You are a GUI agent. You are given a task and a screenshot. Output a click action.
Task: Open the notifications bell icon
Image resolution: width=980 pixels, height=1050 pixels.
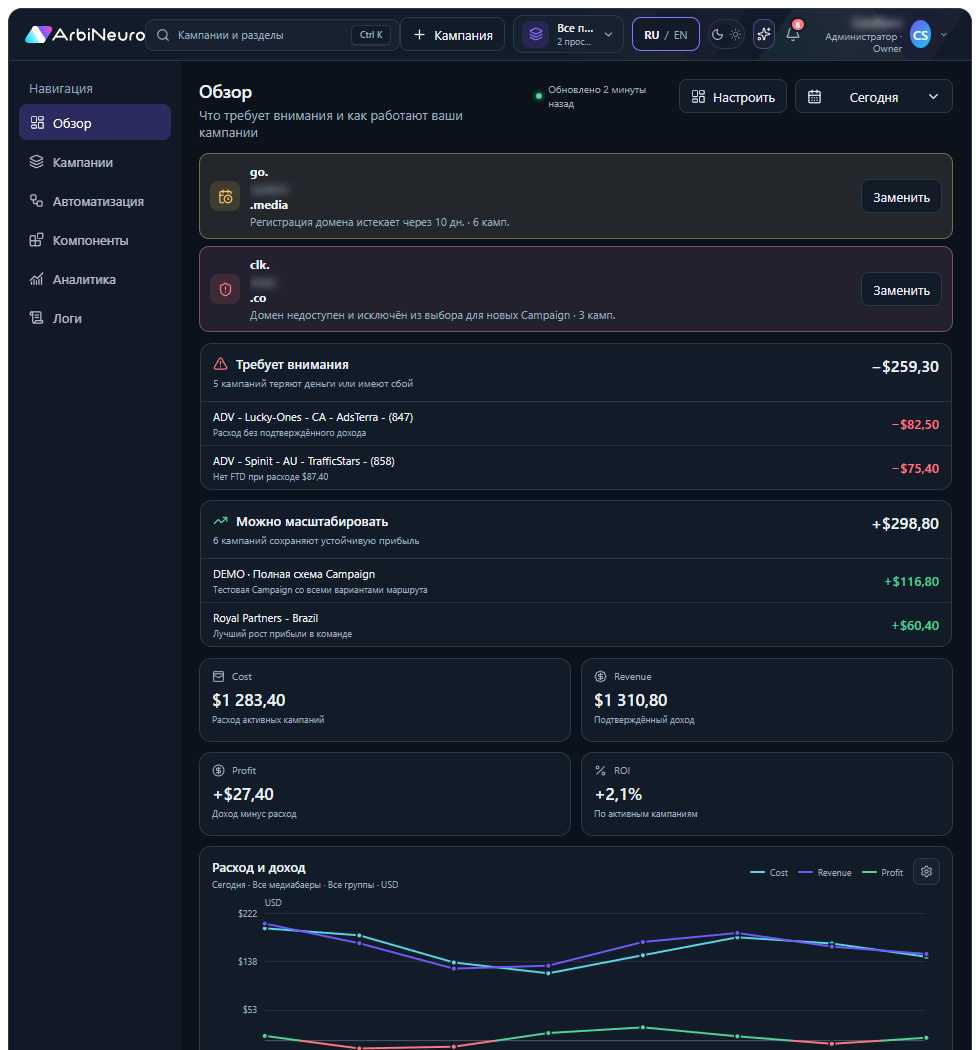coord(792,34)
